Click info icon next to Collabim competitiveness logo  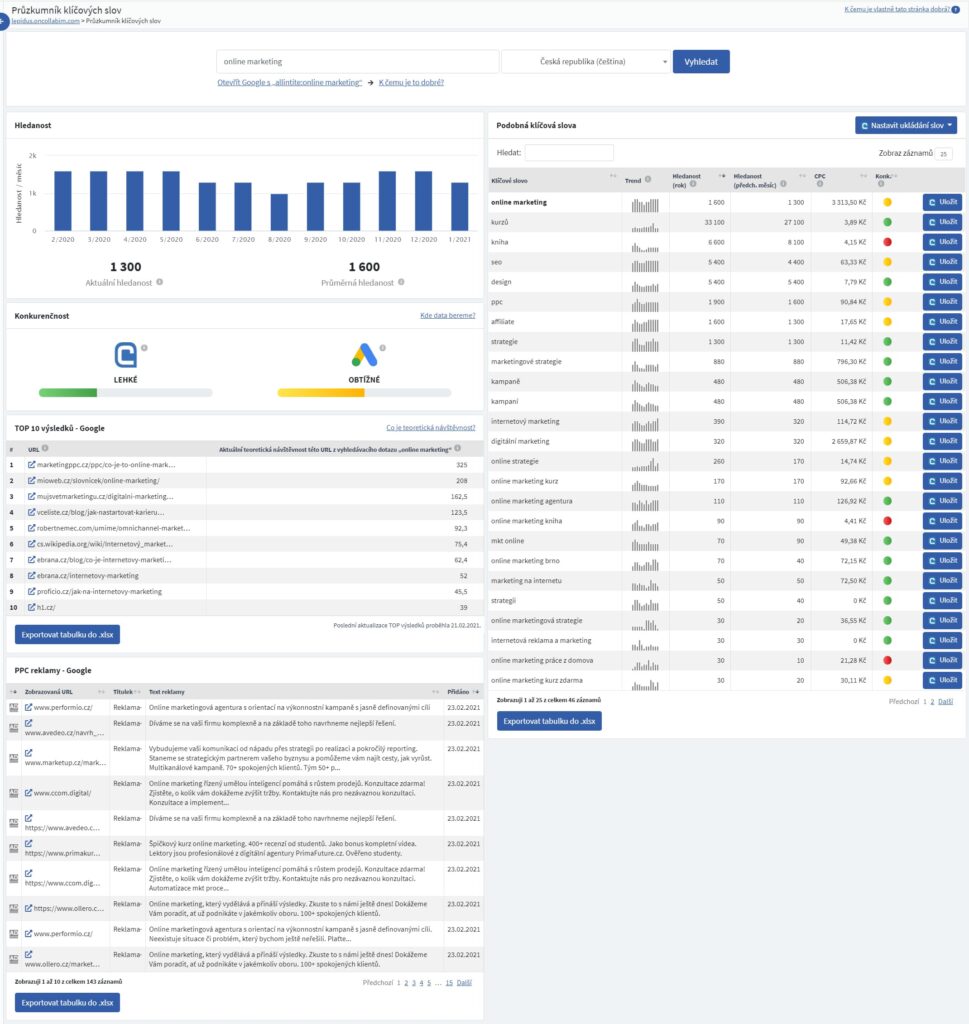point(145,348)
